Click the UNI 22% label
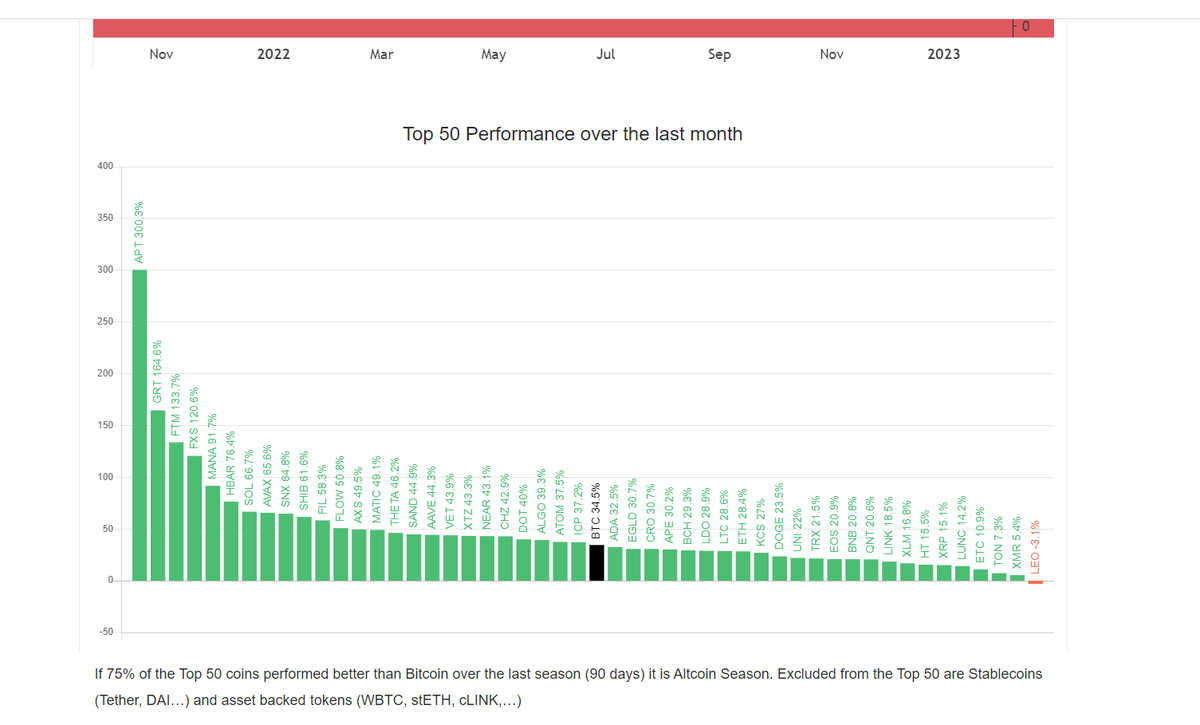 797,530
